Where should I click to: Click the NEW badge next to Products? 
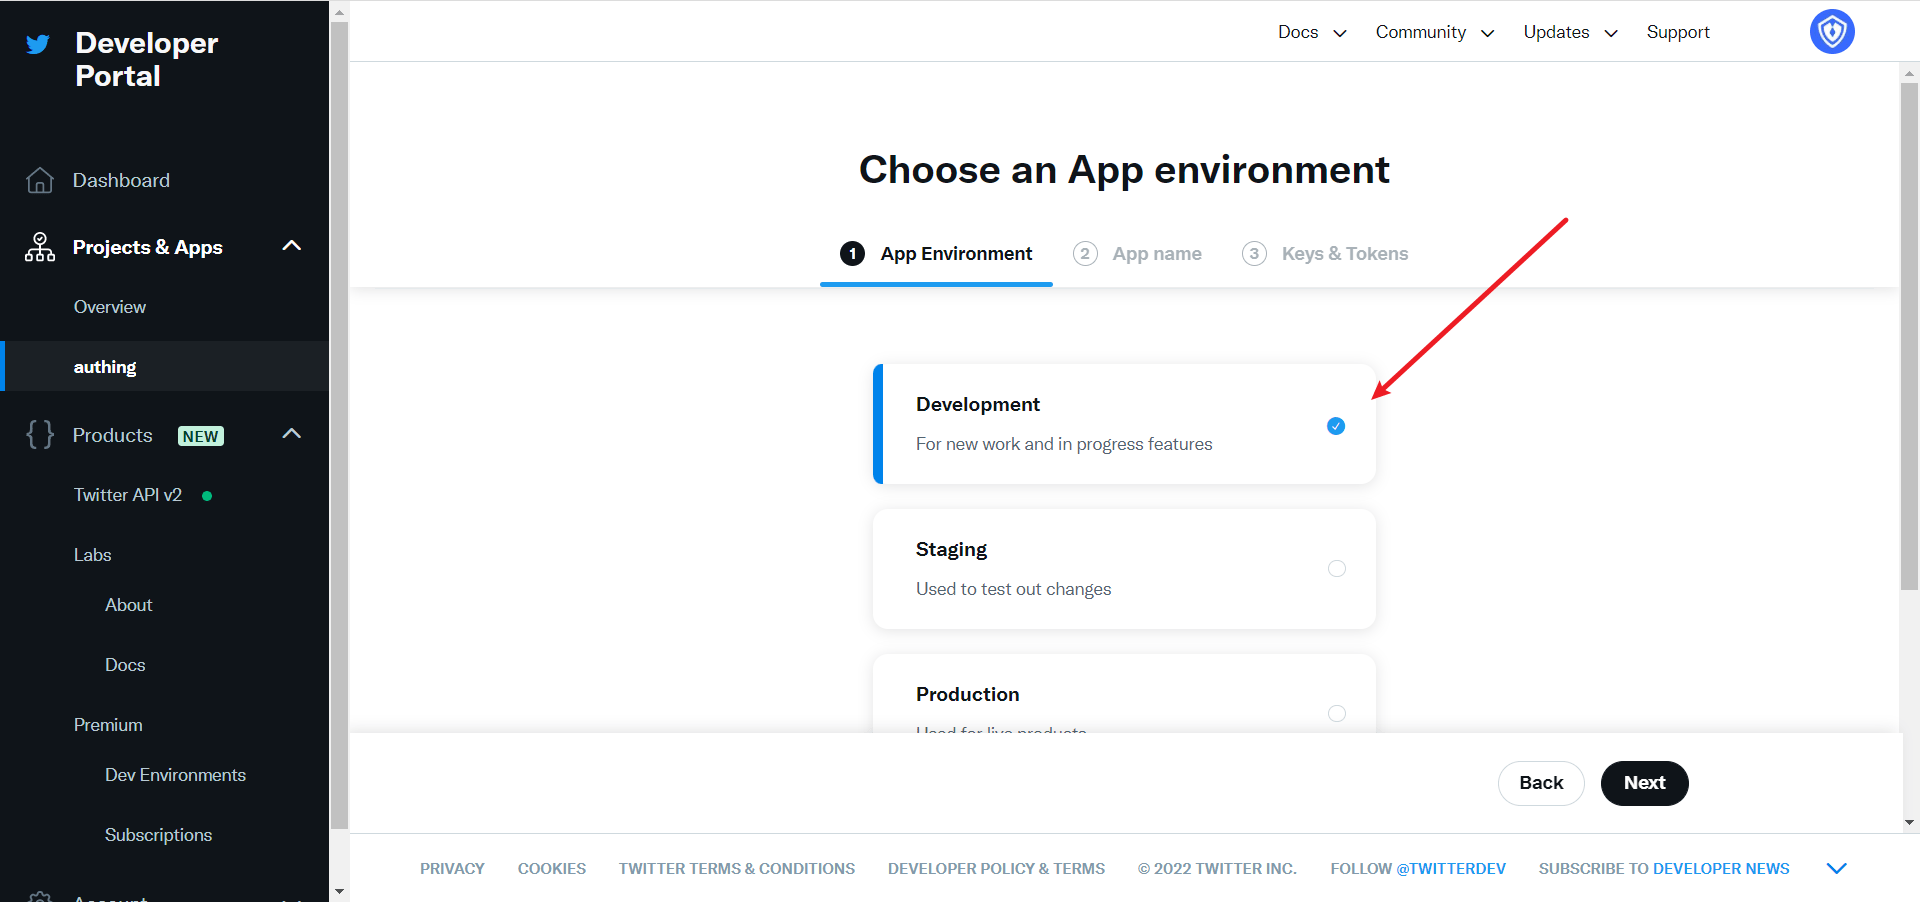click(200, 436)
